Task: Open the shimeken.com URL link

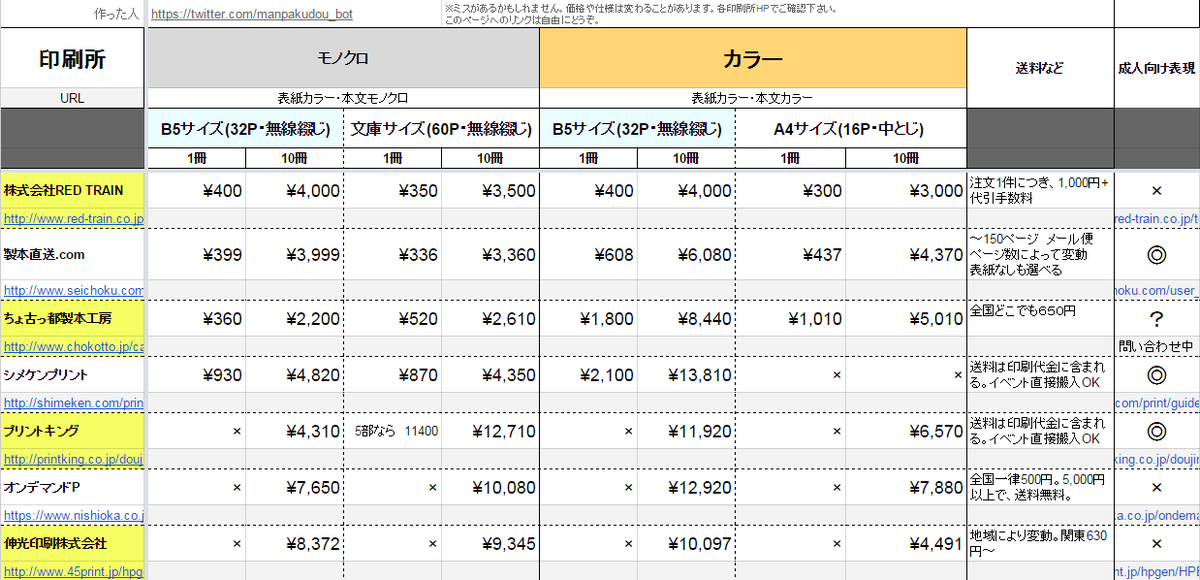Action: pyautogui.click(x=74, y=402)
